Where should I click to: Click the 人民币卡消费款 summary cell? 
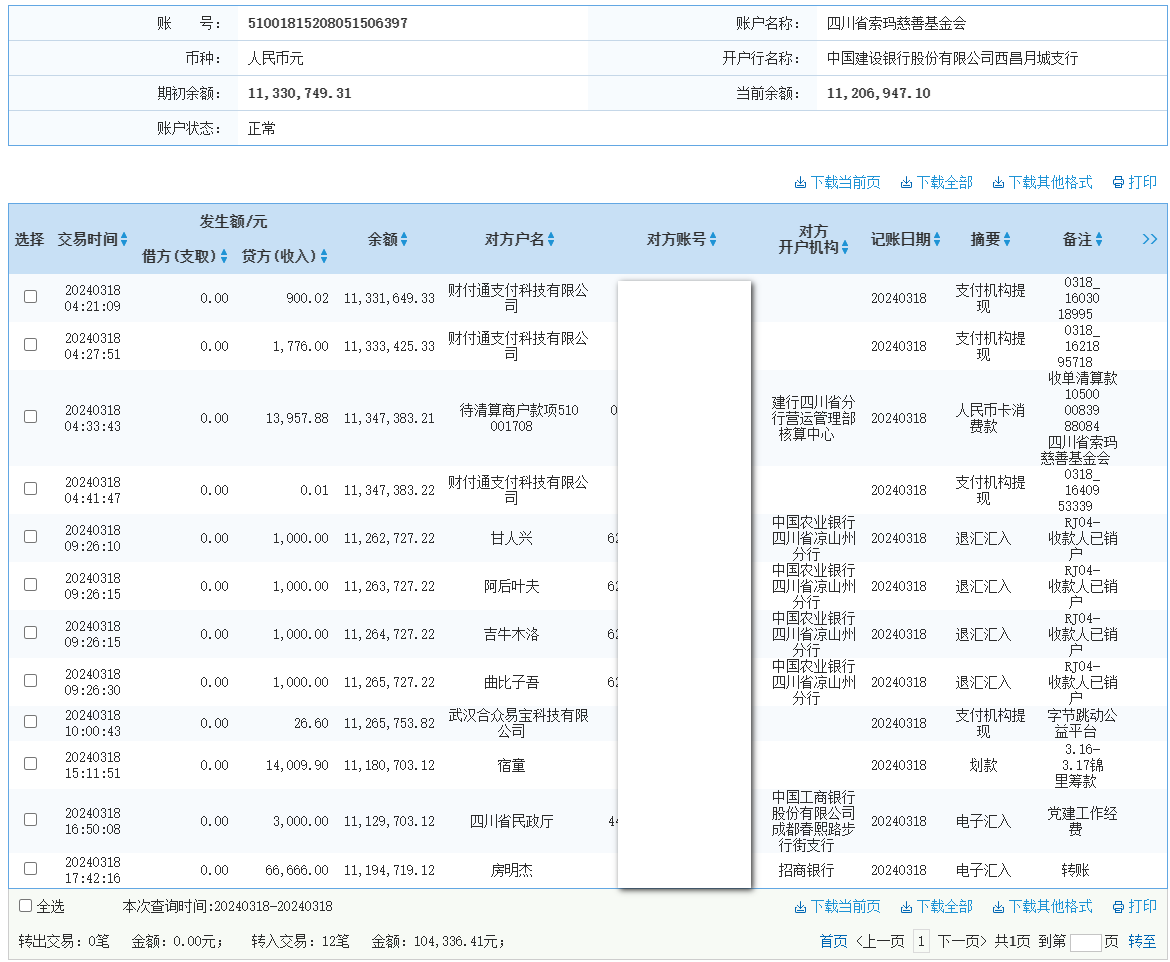990,418
